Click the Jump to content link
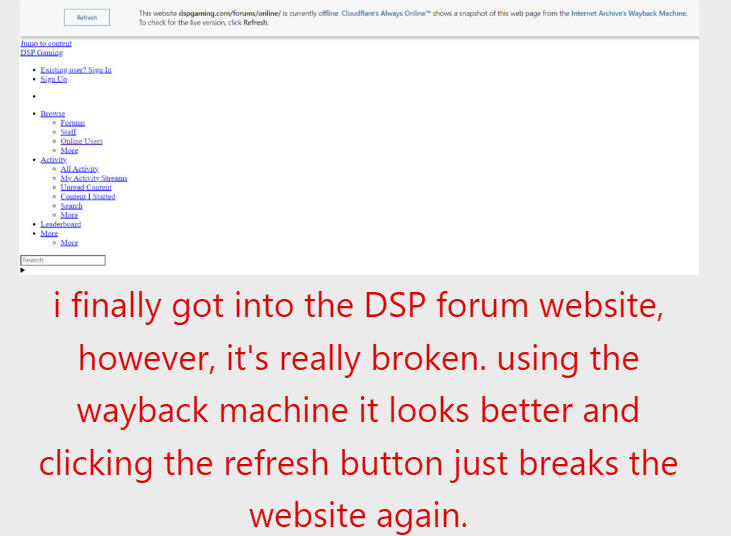This screenshot has height=536, width=731. (46, 44)
